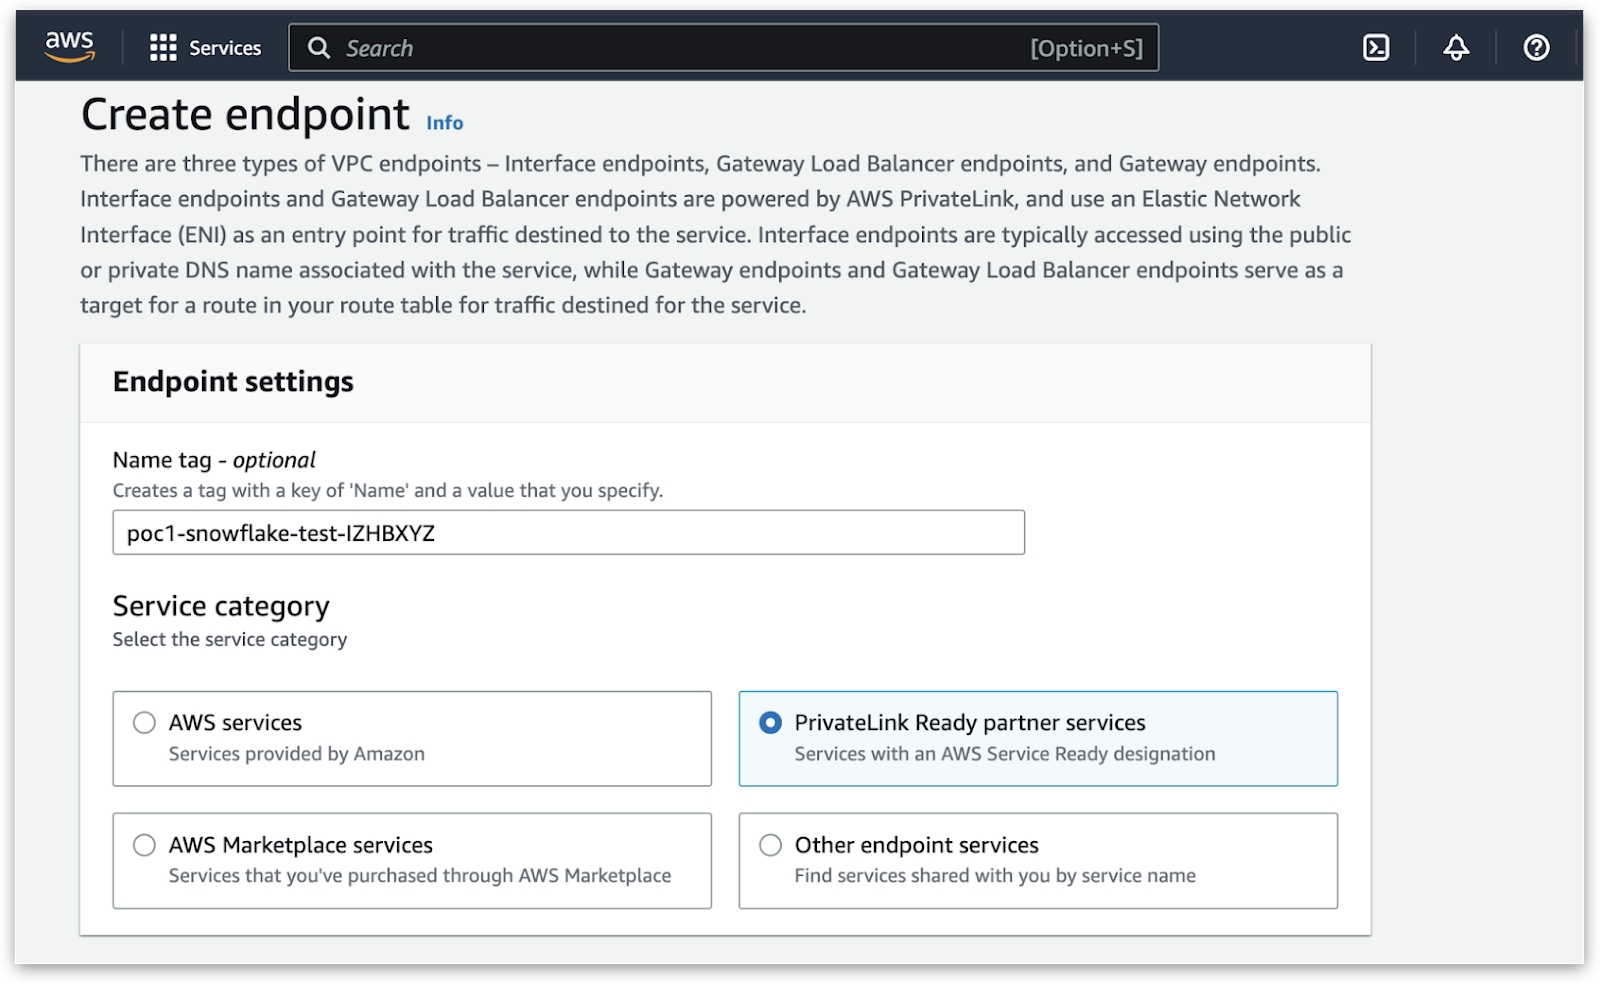Select the AWS services radio button

coord(145,723)
